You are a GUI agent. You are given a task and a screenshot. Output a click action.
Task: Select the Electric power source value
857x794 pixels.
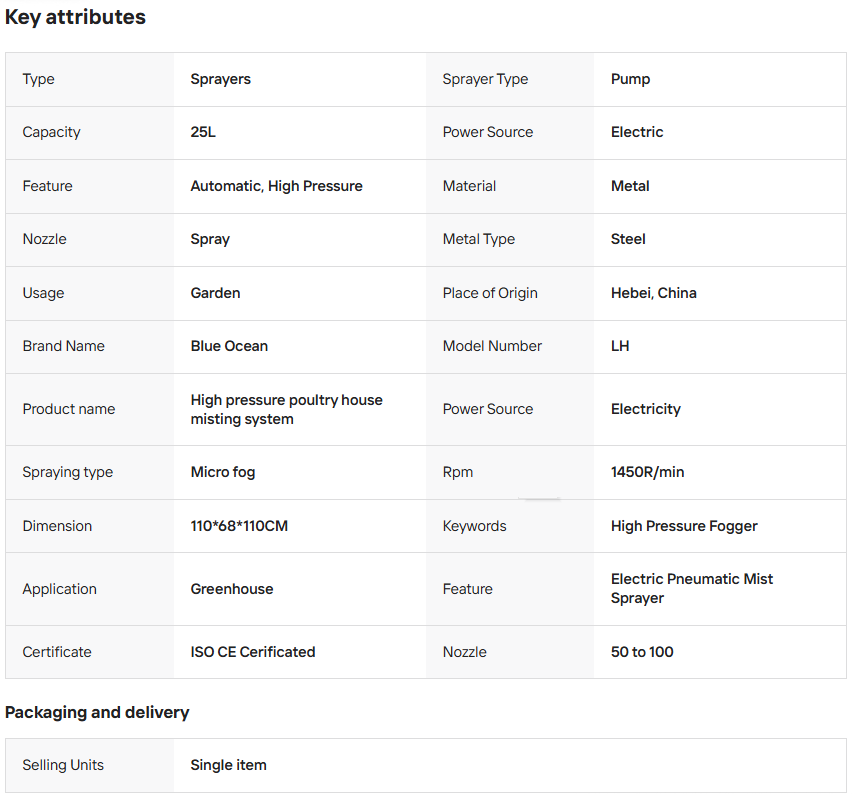tap(637, 132)
